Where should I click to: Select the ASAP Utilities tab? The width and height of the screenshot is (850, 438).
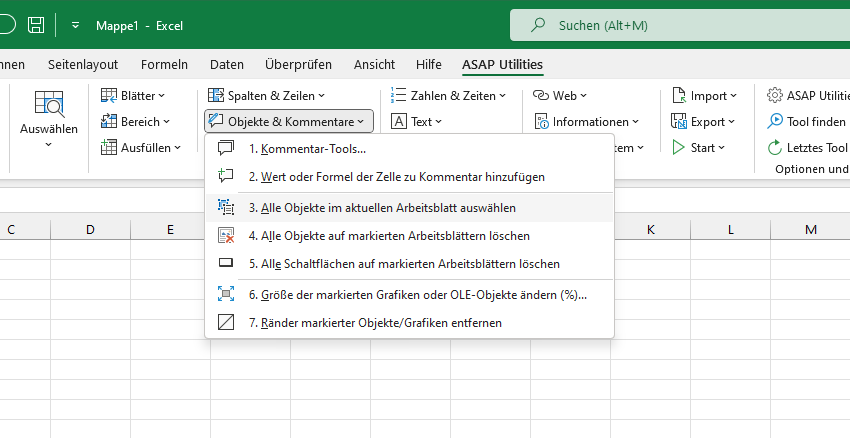(x=502, y=65)
